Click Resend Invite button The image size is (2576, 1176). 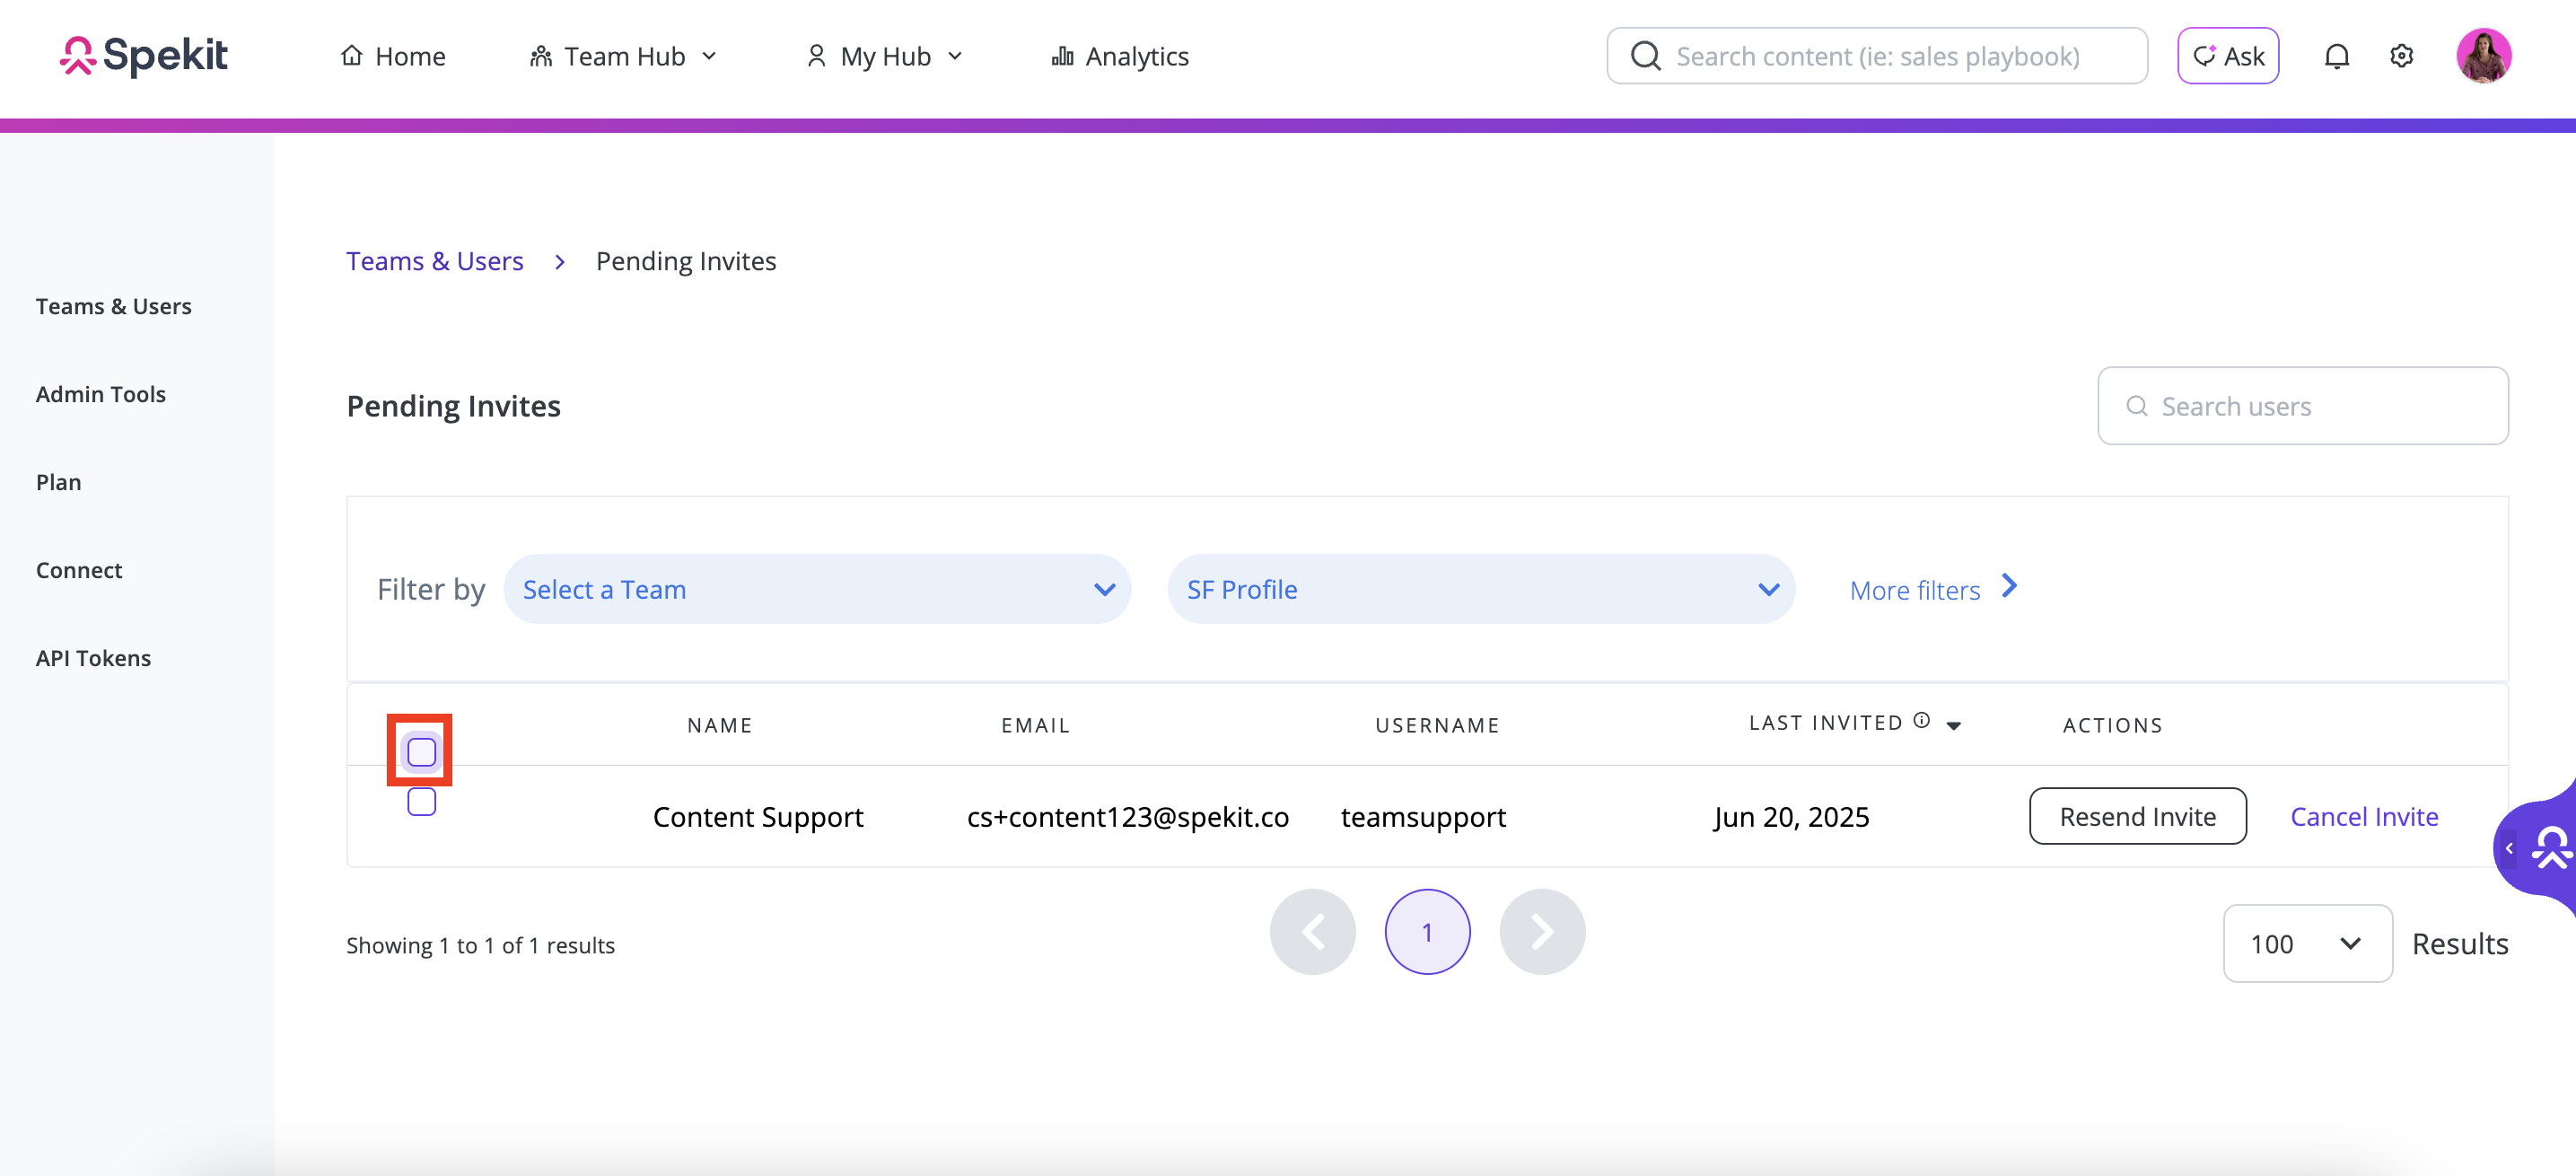point(2137,816)
